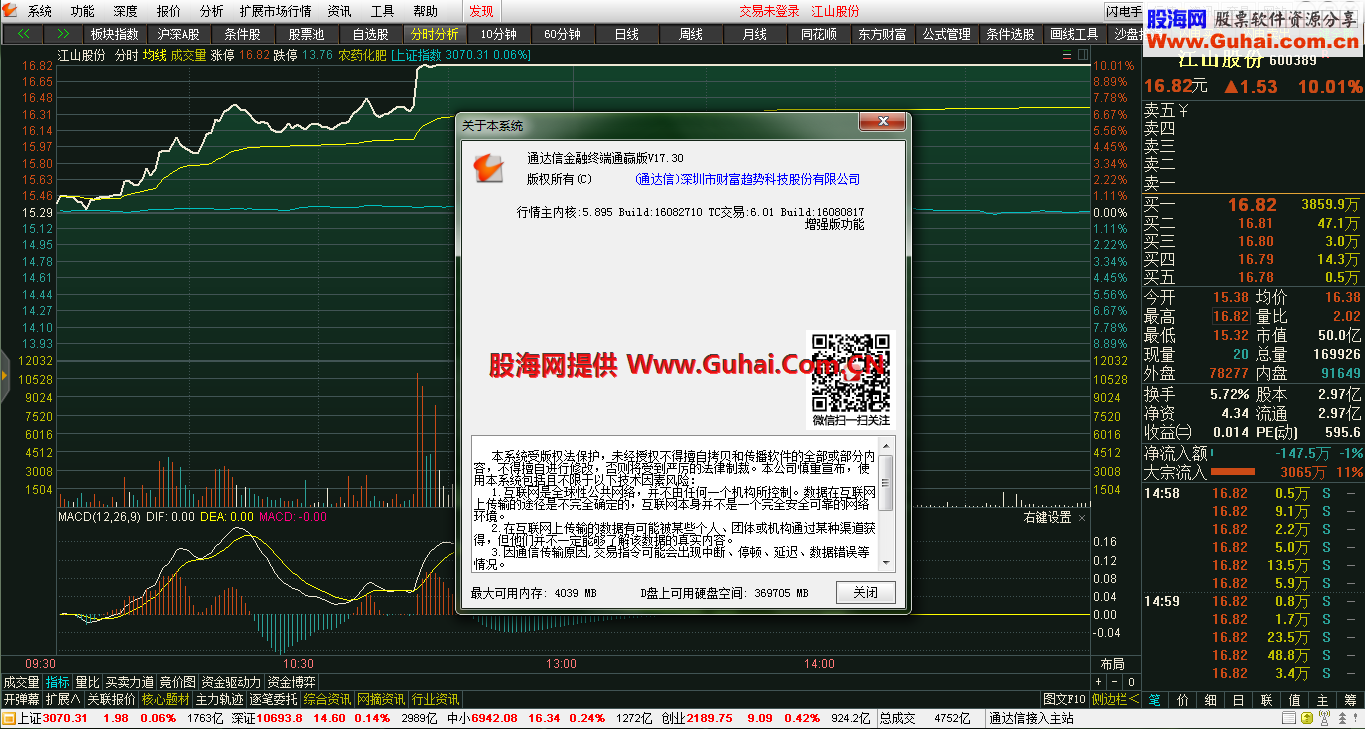The image size is (1365, 729).
Task: Collapse the sidebar with 侧边栏<
Action: point(1116,699)
